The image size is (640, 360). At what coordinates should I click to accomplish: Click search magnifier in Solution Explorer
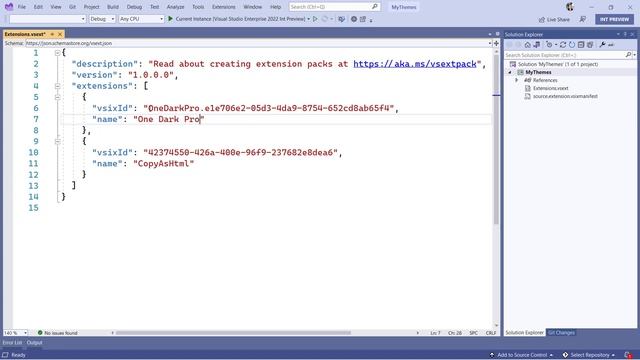pyautogui.click(x=628, y=55)
